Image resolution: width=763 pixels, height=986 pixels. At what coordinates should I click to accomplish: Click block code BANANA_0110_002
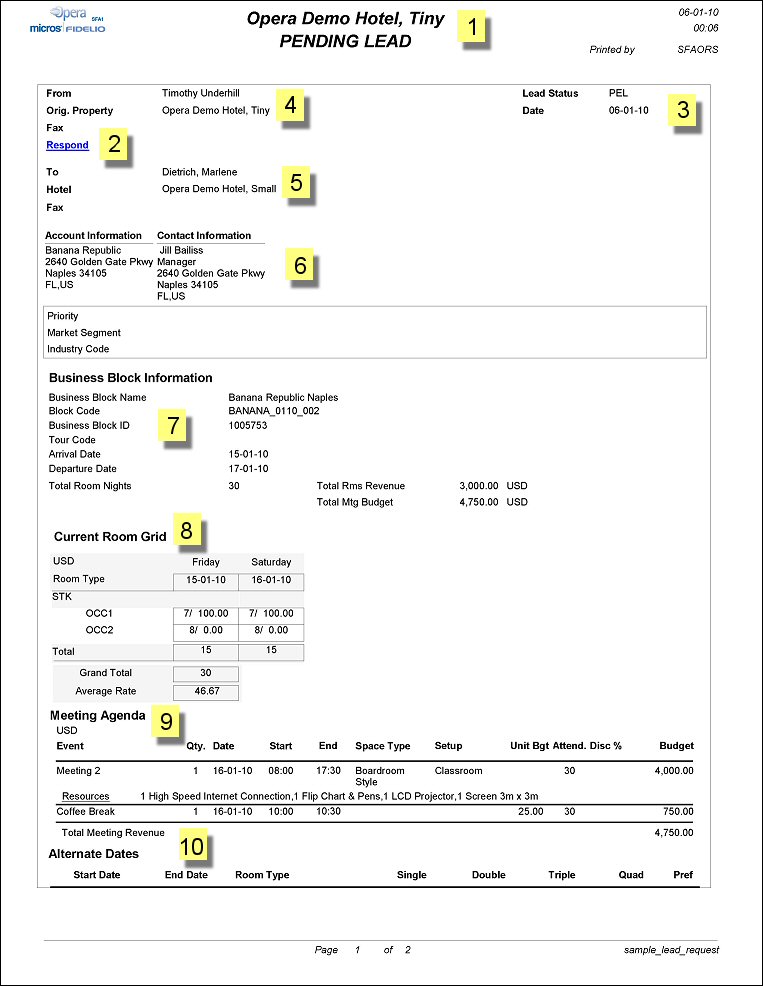click(274, 411)
